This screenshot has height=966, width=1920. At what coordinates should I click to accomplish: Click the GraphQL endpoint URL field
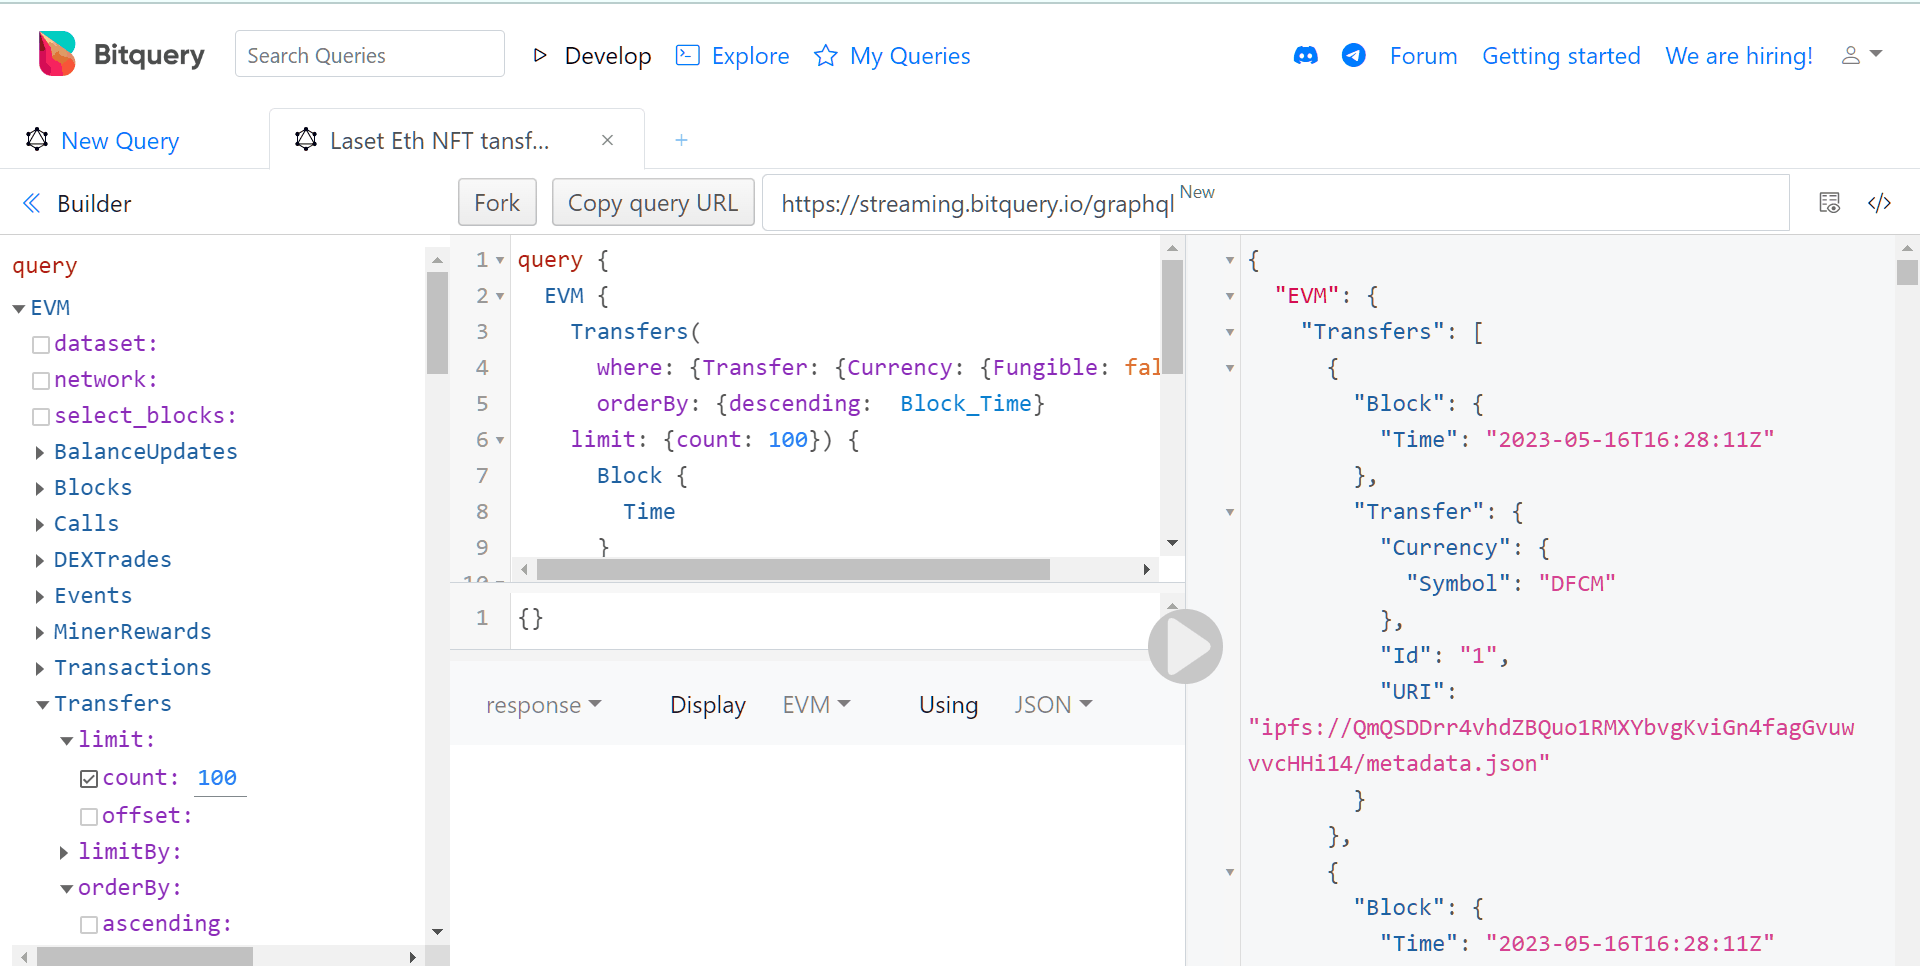tap(1275, 203)
